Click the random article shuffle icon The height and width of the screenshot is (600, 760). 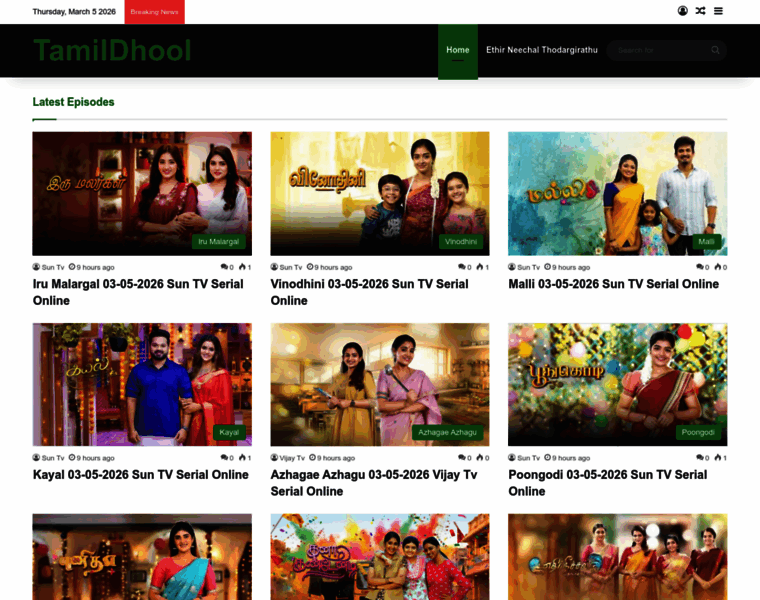tap(700, 11)
